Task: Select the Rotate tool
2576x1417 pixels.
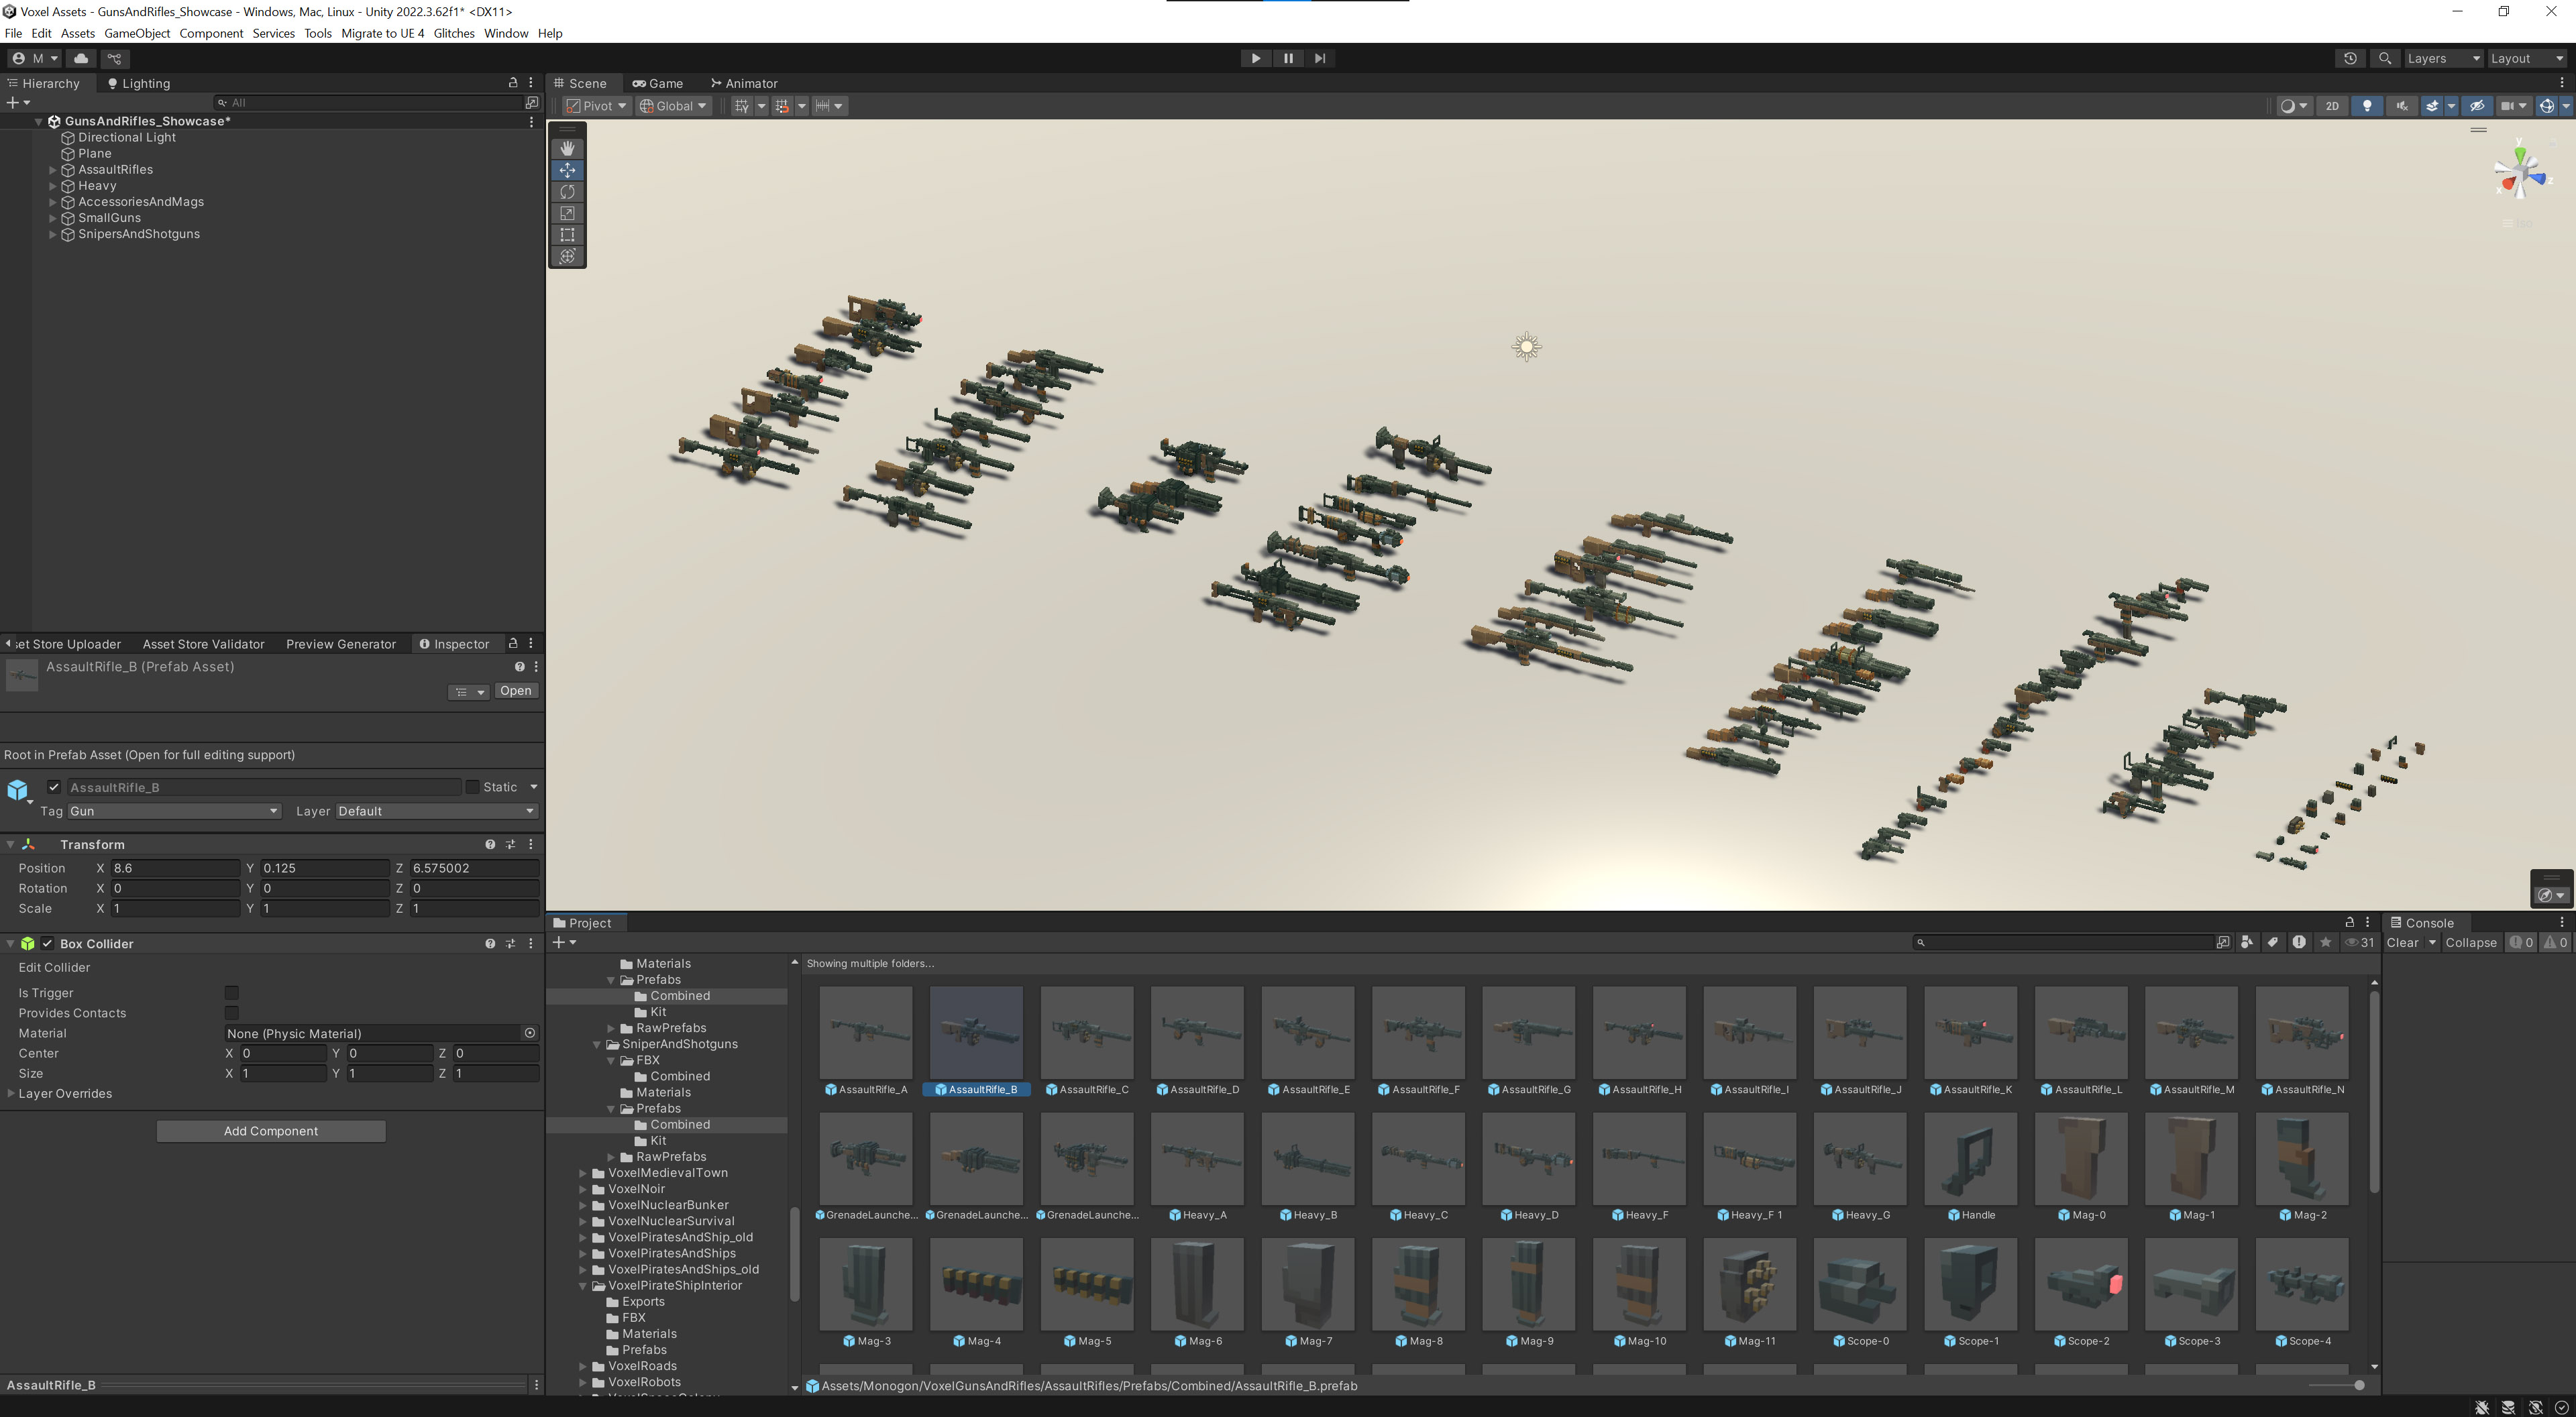Action: [x=567, y=191]
